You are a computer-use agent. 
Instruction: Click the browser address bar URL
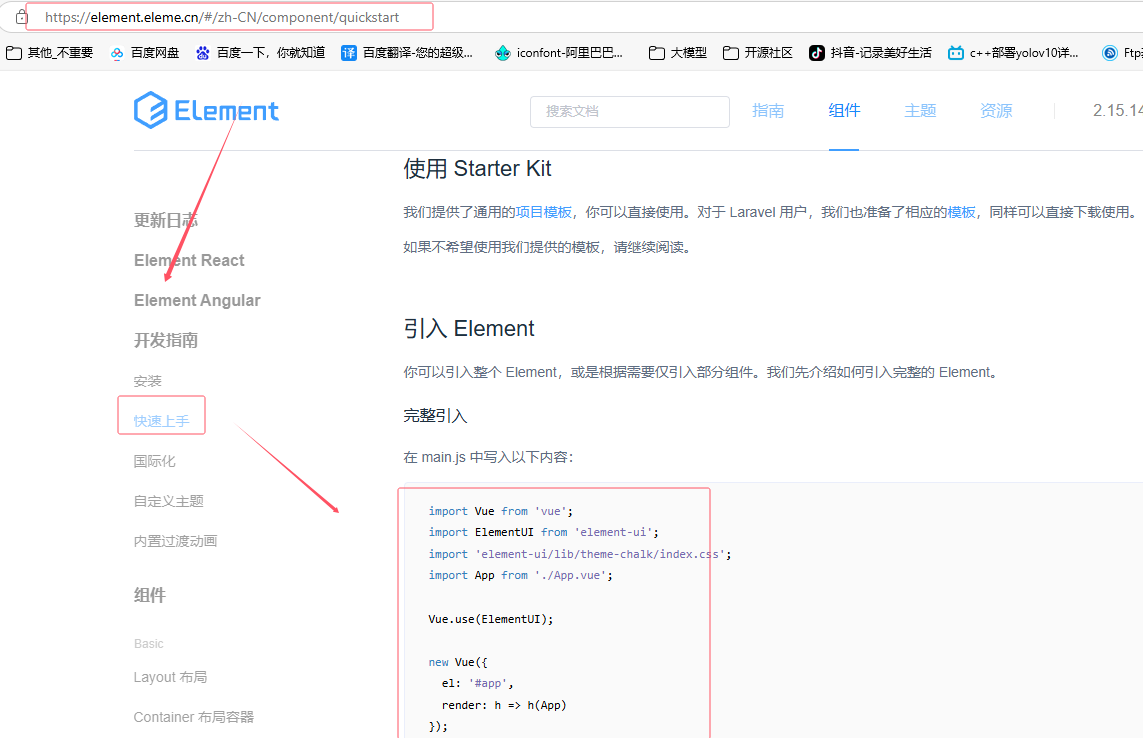tap(221, 16)
